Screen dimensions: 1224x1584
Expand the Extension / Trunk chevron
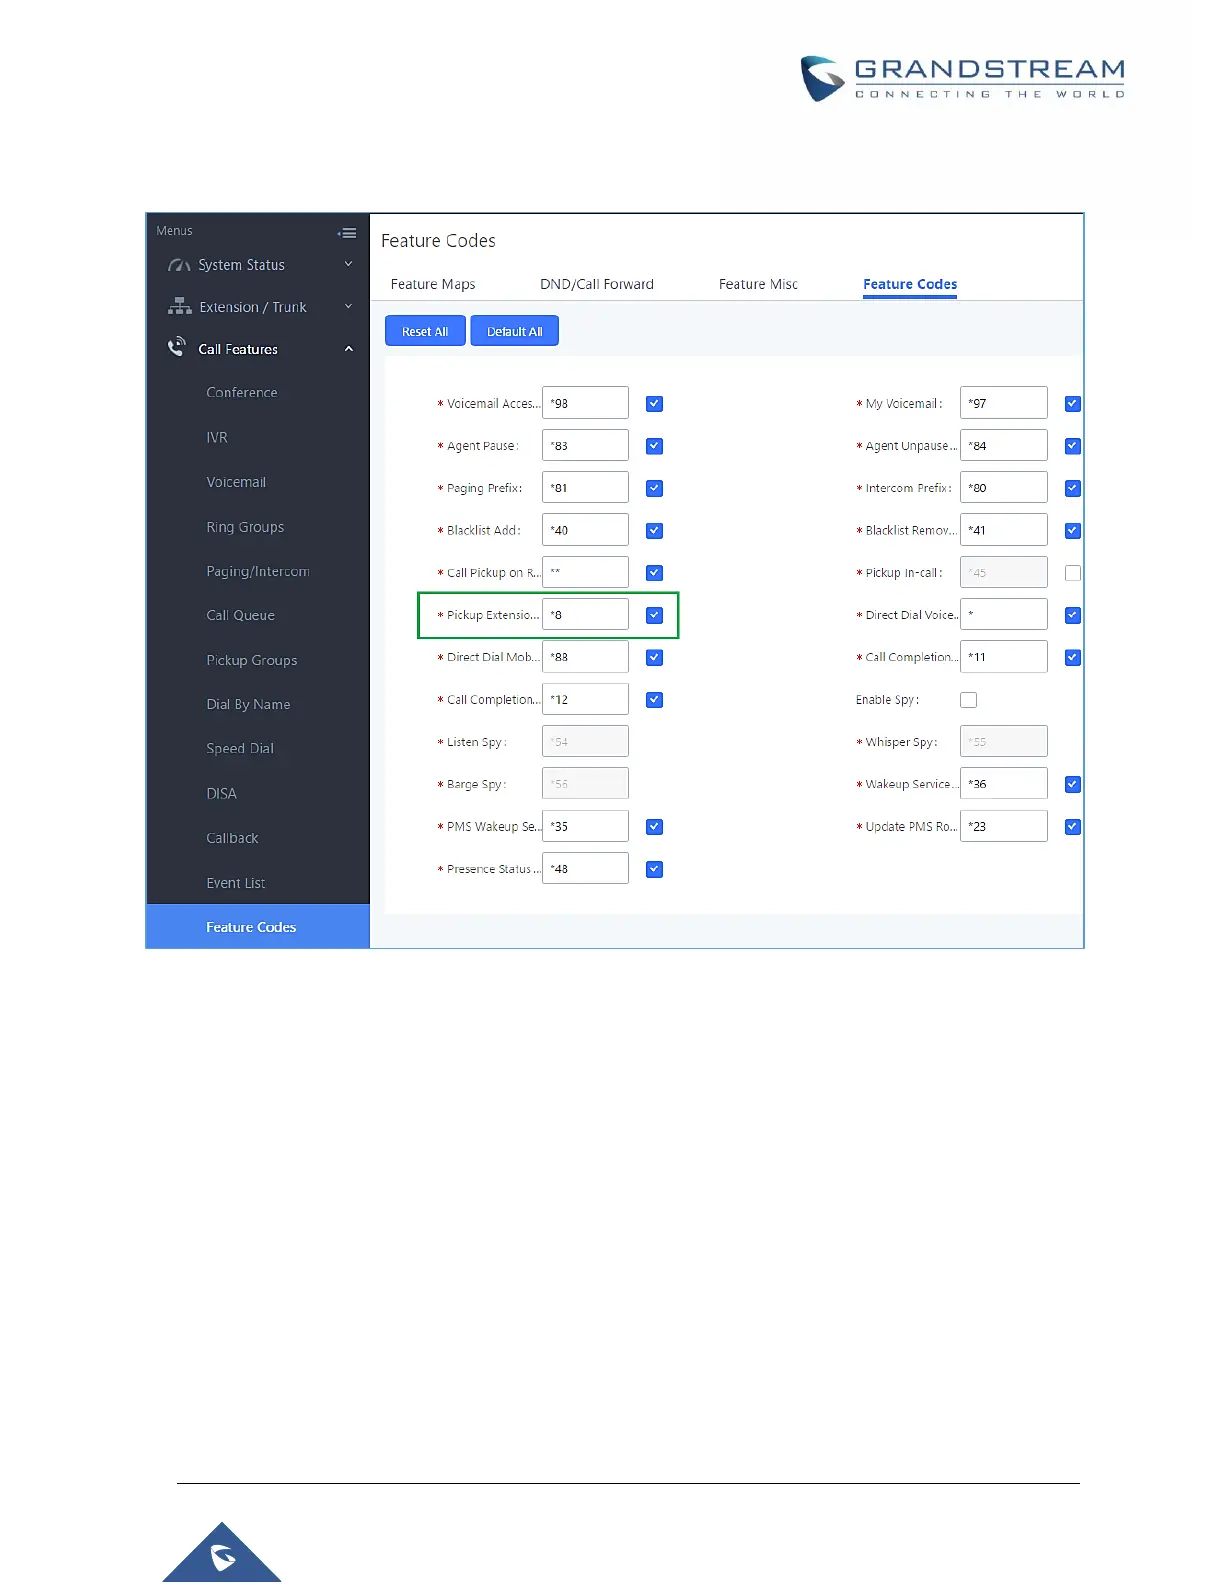point(349,306)
